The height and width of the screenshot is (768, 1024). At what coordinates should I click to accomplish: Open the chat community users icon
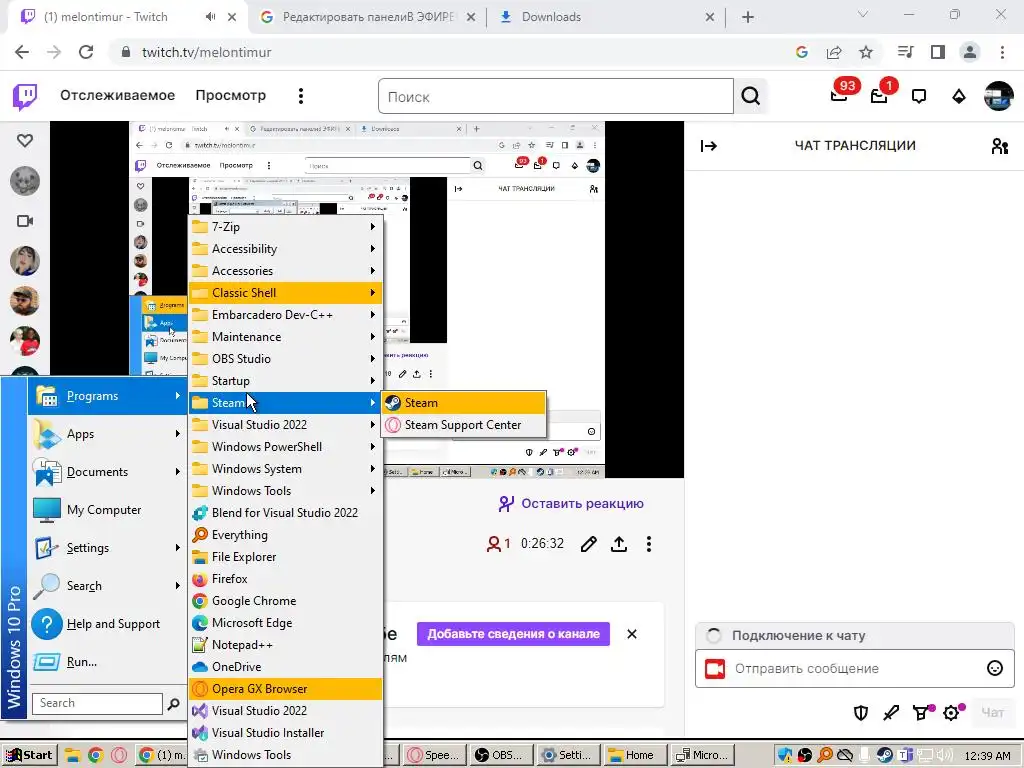[999, 146]
